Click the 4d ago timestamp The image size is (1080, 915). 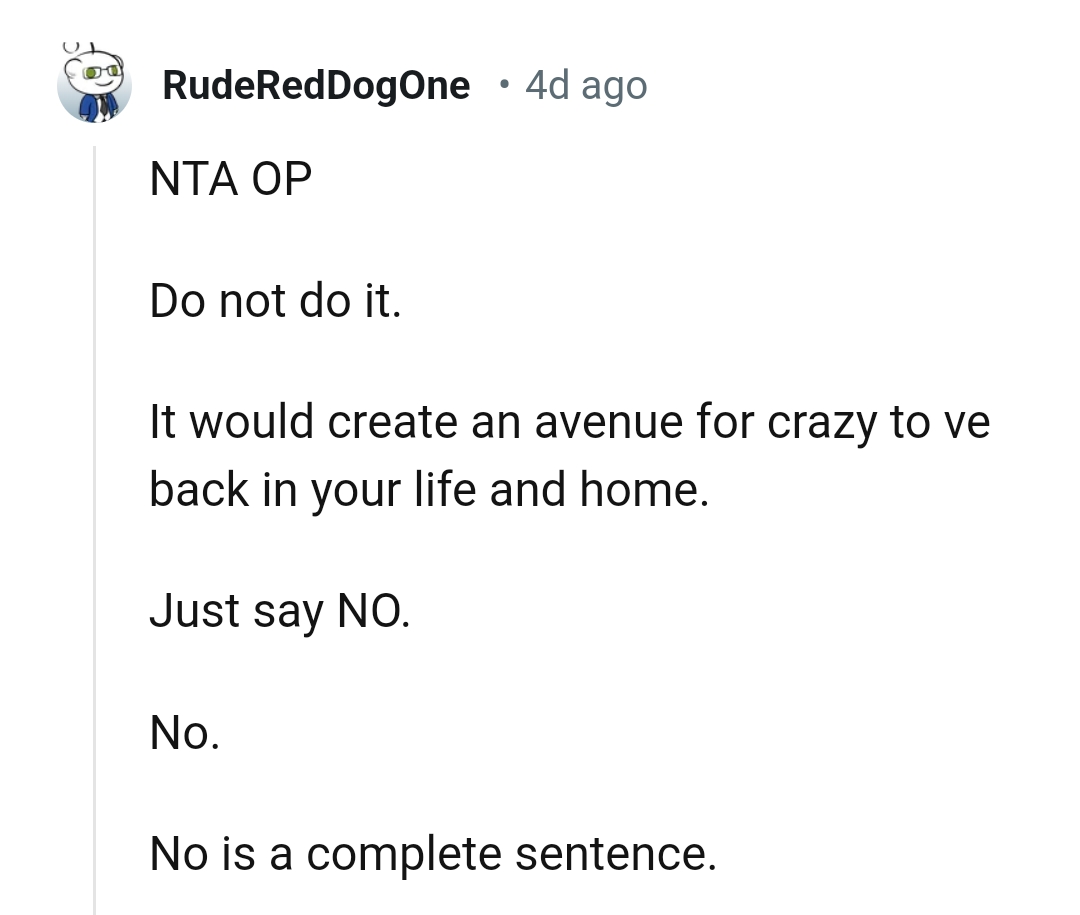585,85
